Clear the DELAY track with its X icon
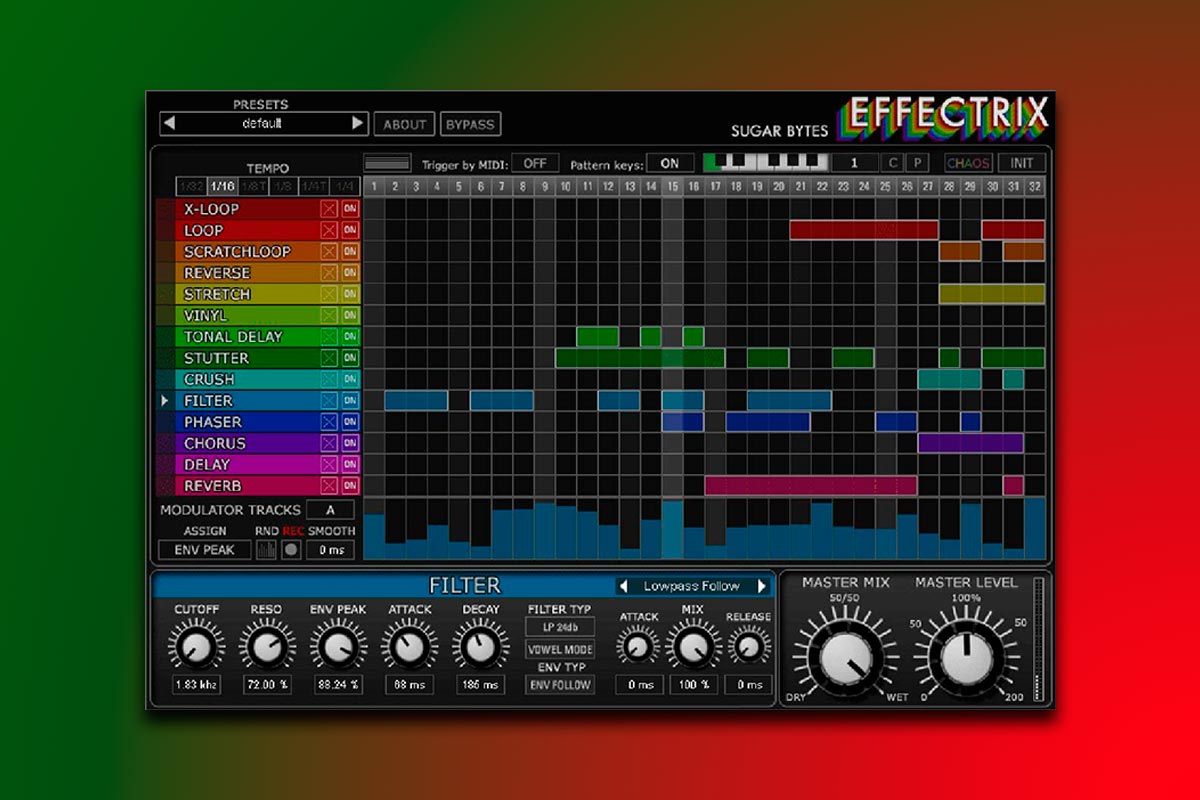 pos(329,464)
